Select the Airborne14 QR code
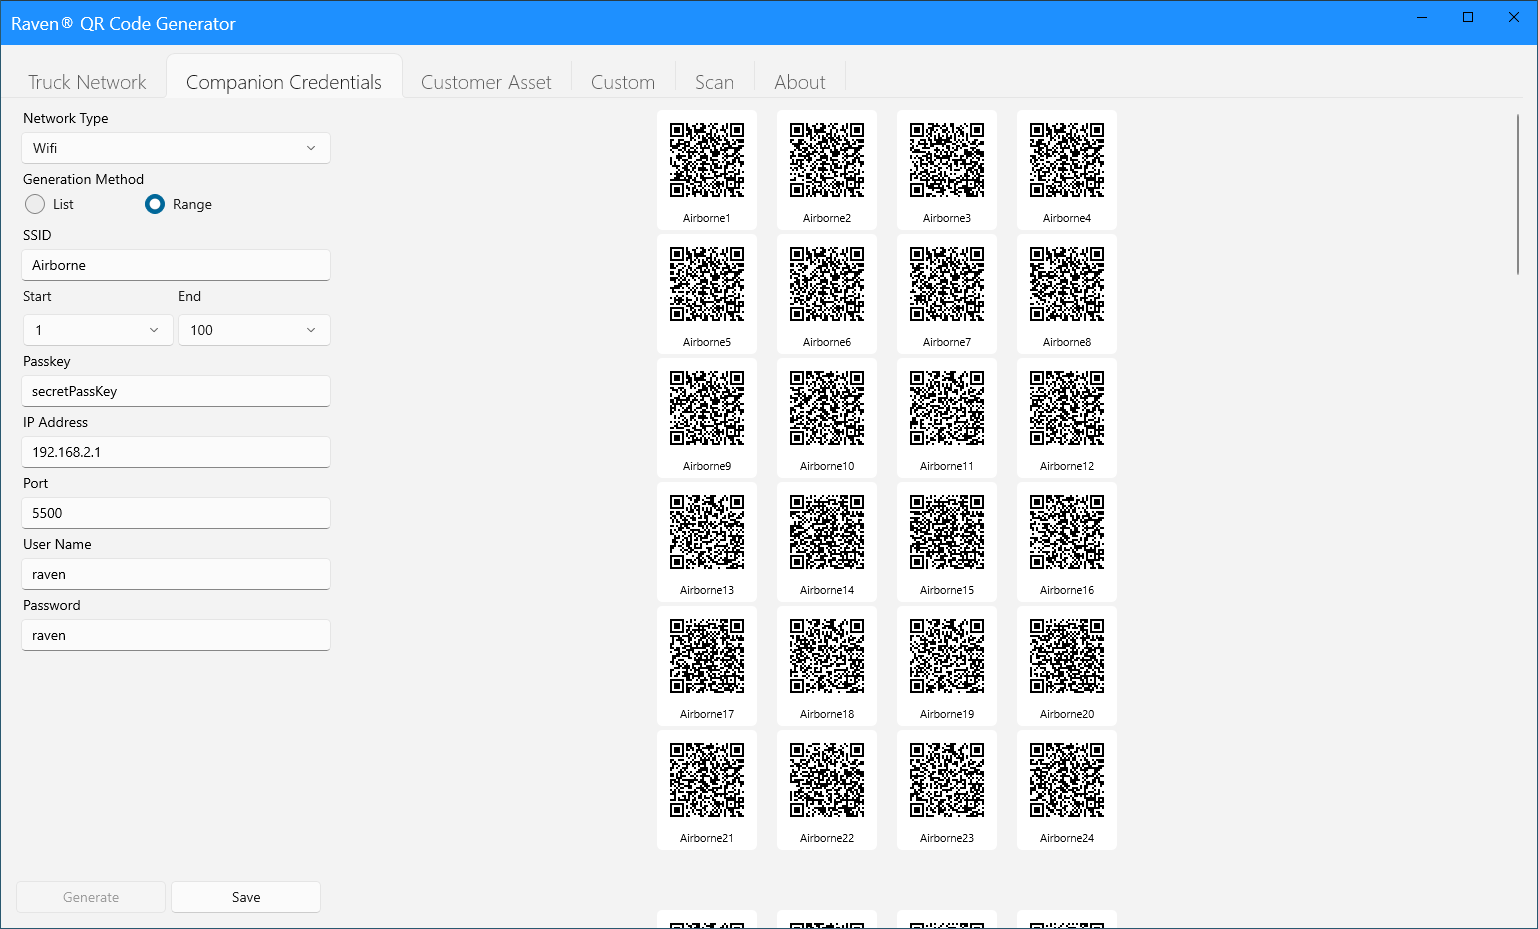This screenshot has width=1538, height=929. (x=827, y=542)
